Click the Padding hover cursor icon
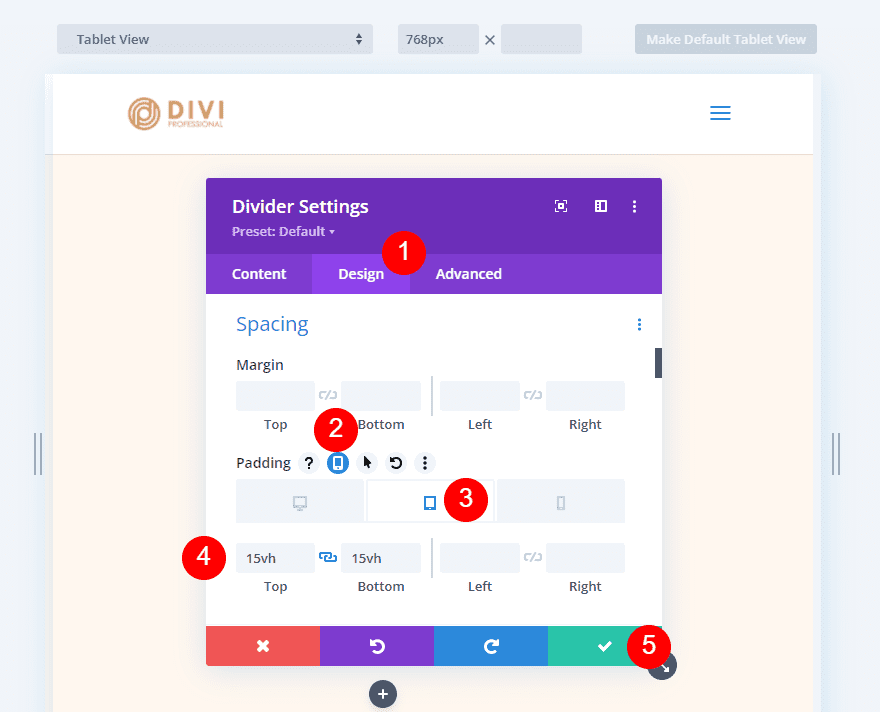This screenshot has height=712, width=880. pyautogui.click(x=367, y=463)
